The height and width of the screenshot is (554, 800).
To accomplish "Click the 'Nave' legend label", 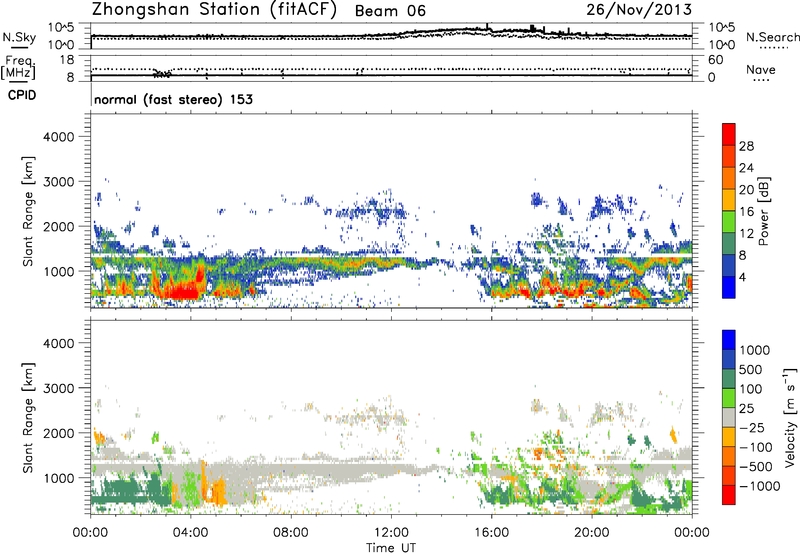I will pos(761,70).
